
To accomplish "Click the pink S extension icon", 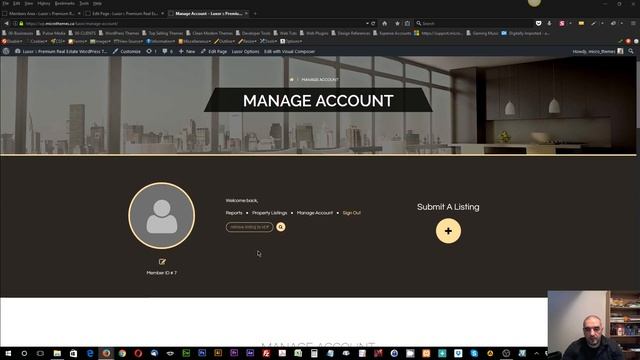I will [562, 24].
